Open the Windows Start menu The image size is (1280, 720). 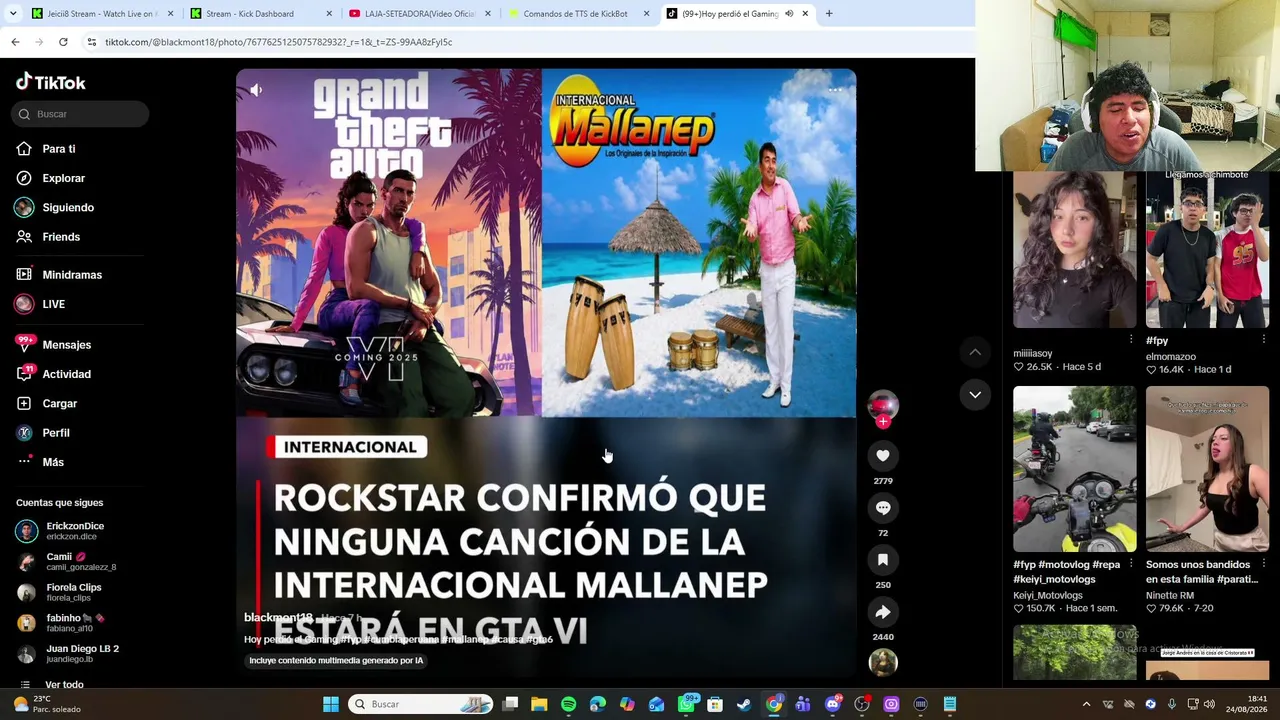pos(331,704)
